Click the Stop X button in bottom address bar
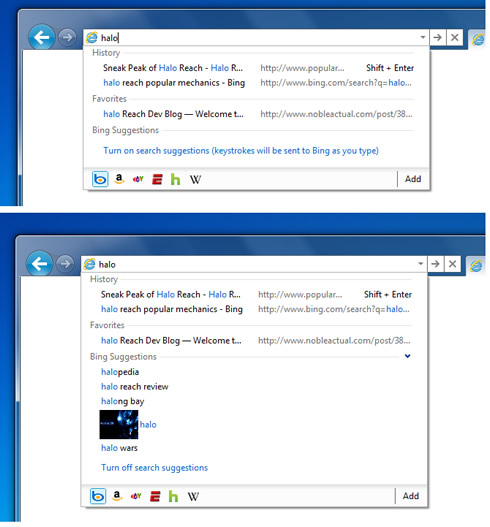 click(x=453, y=264)
